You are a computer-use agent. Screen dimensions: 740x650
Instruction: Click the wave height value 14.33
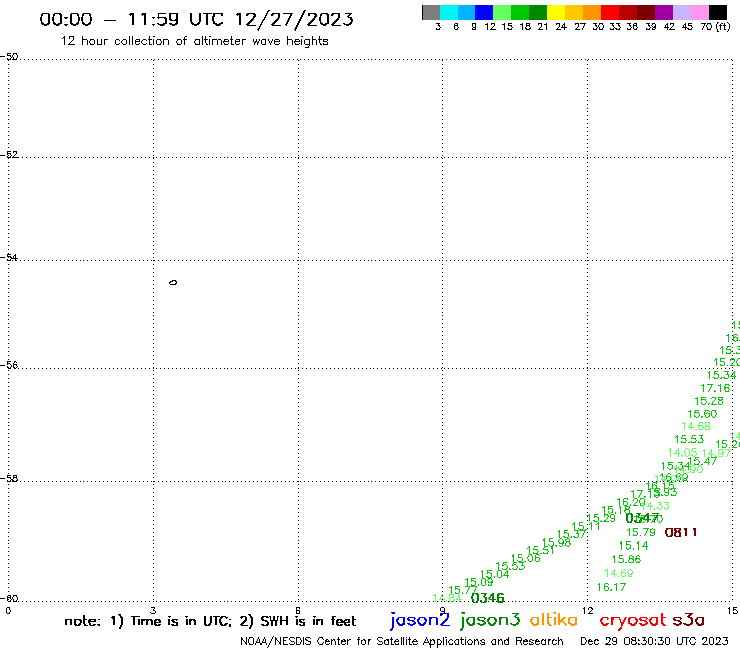coord(656,506)
